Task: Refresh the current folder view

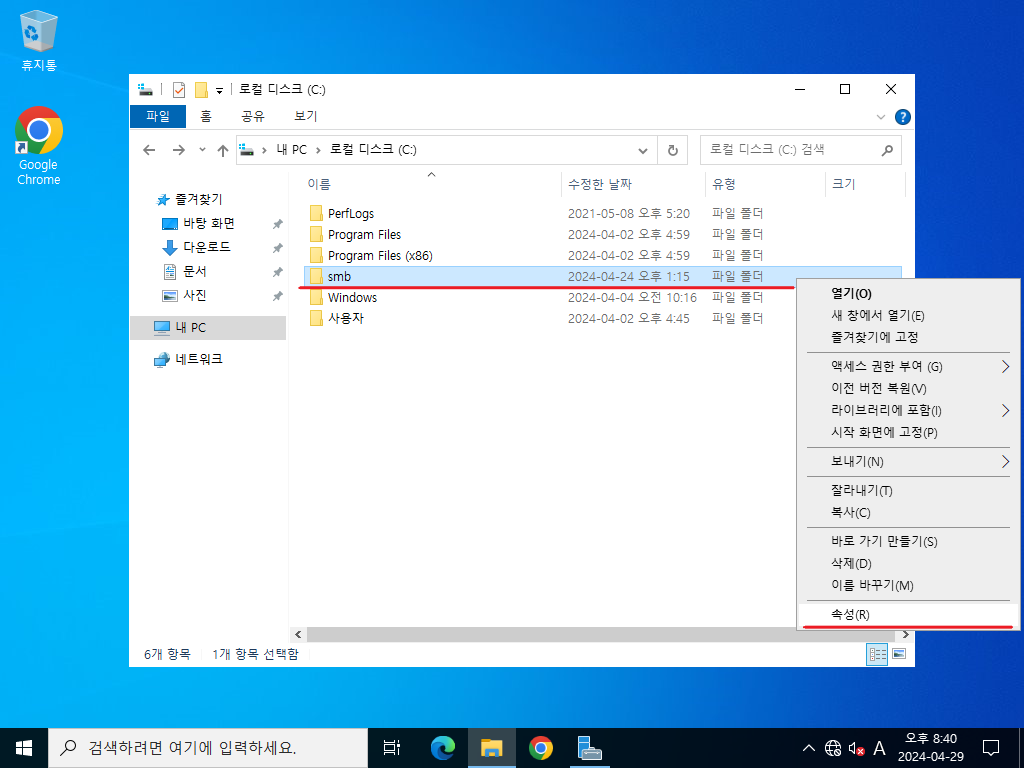Action: pyautogui.click(x=673, y=151)
